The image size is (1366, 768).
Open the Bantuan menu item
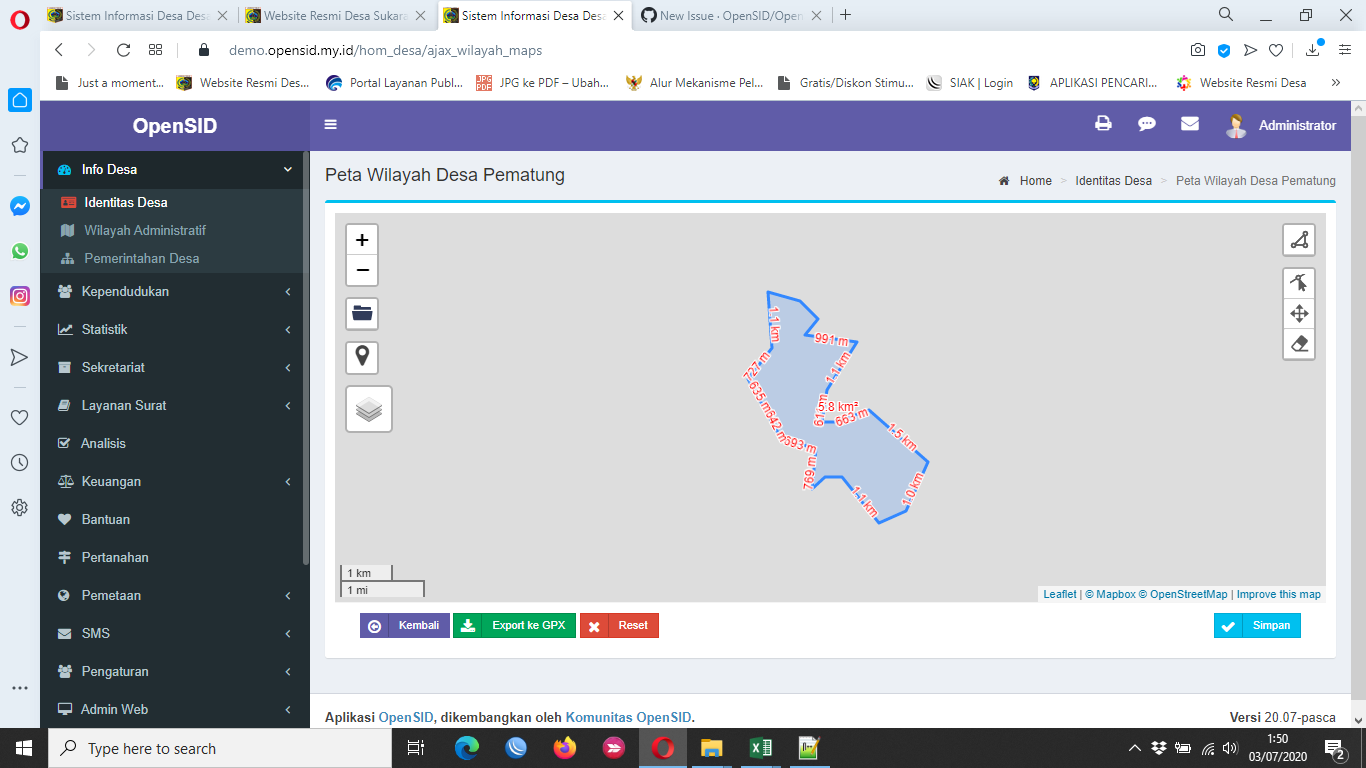click(175, 519)
